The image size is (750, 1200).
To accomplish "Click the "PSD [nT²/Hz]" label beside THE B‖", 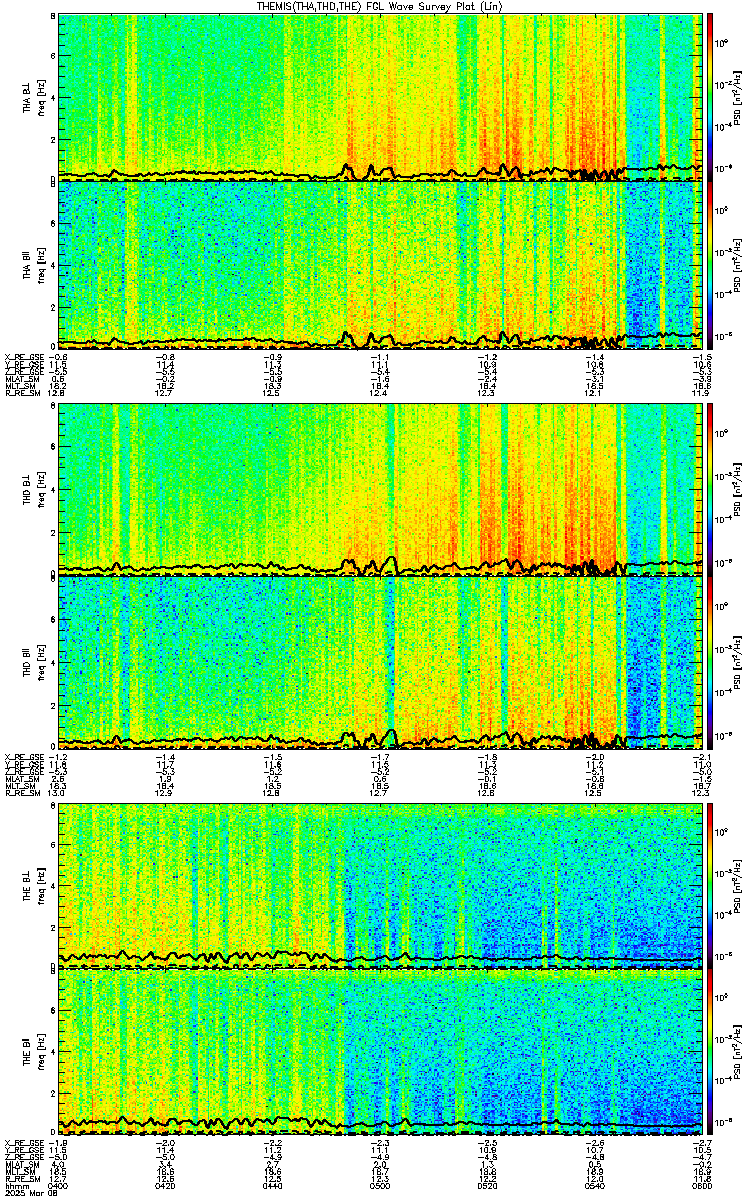I will pyautogui.click(x=738, y=1054).
